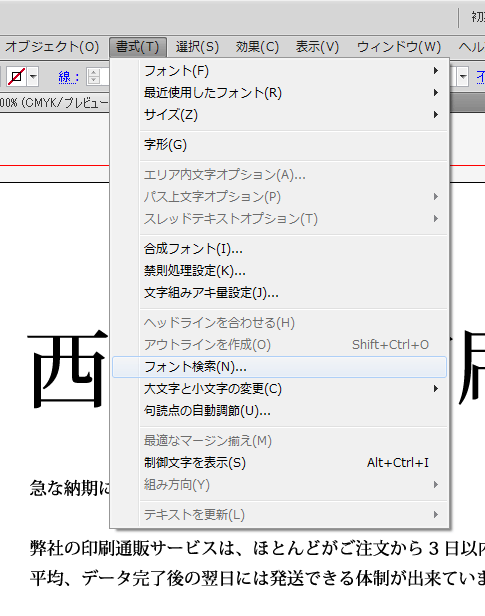Open 合成フォント(I)... dialog
485x616 pixels.
tap(280, 249)
